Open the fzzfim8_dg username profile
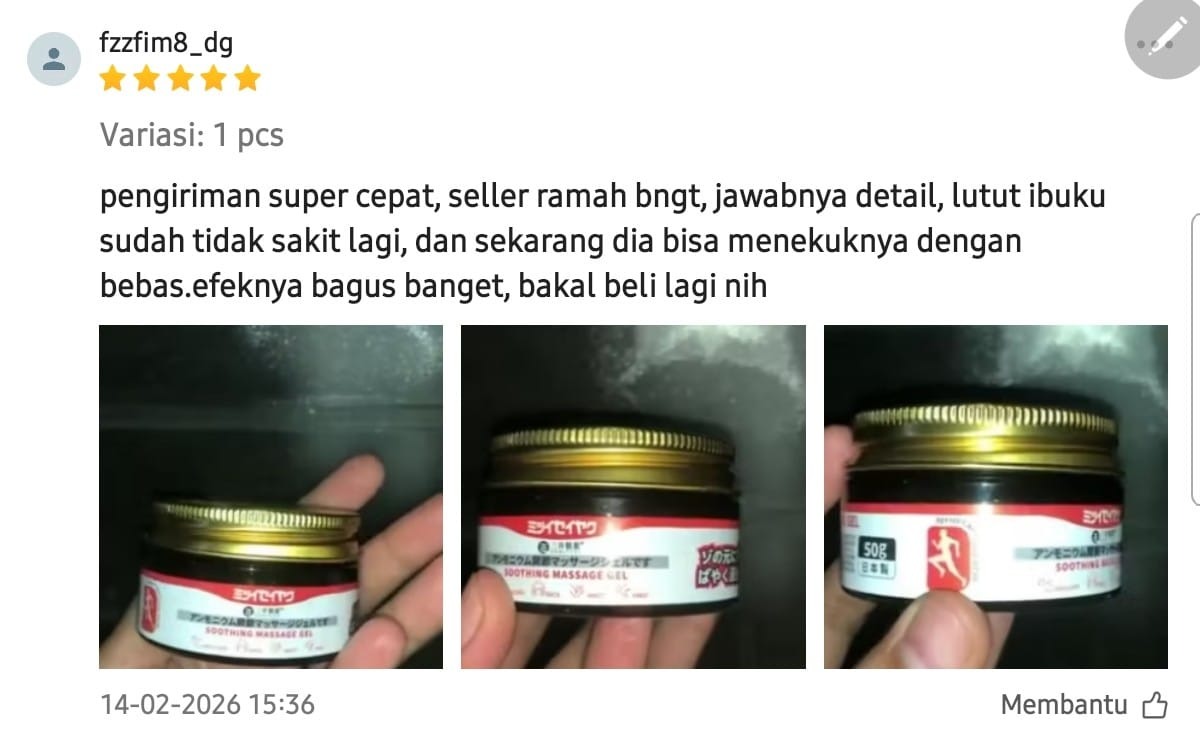 (166, 43)
